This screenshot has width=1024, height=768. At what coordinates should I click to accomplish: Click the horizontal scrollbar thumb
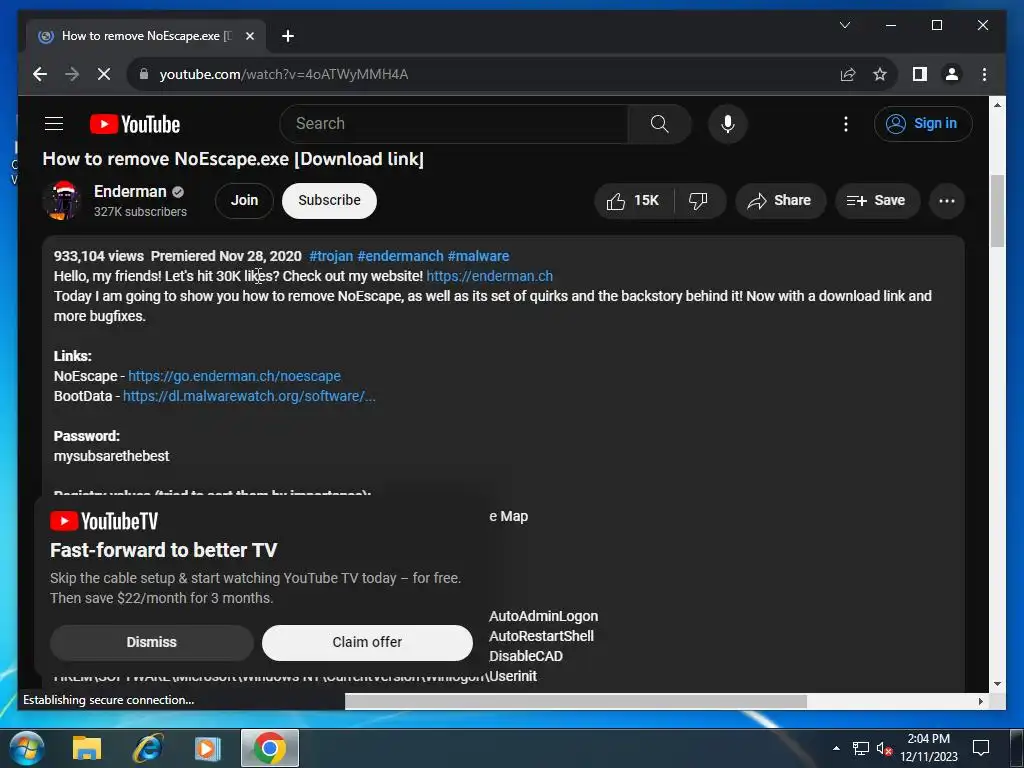[576, 701]
